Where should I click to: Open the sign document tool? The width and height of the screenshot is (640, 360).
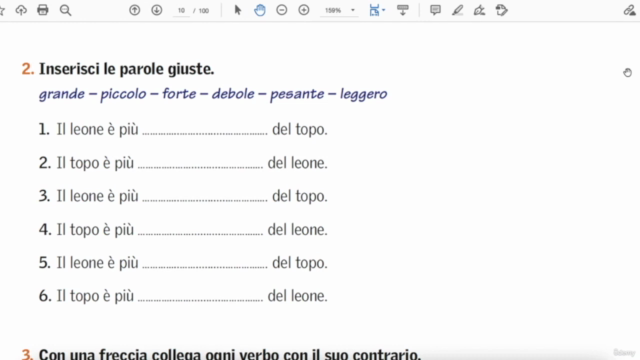tap(479, 10)
